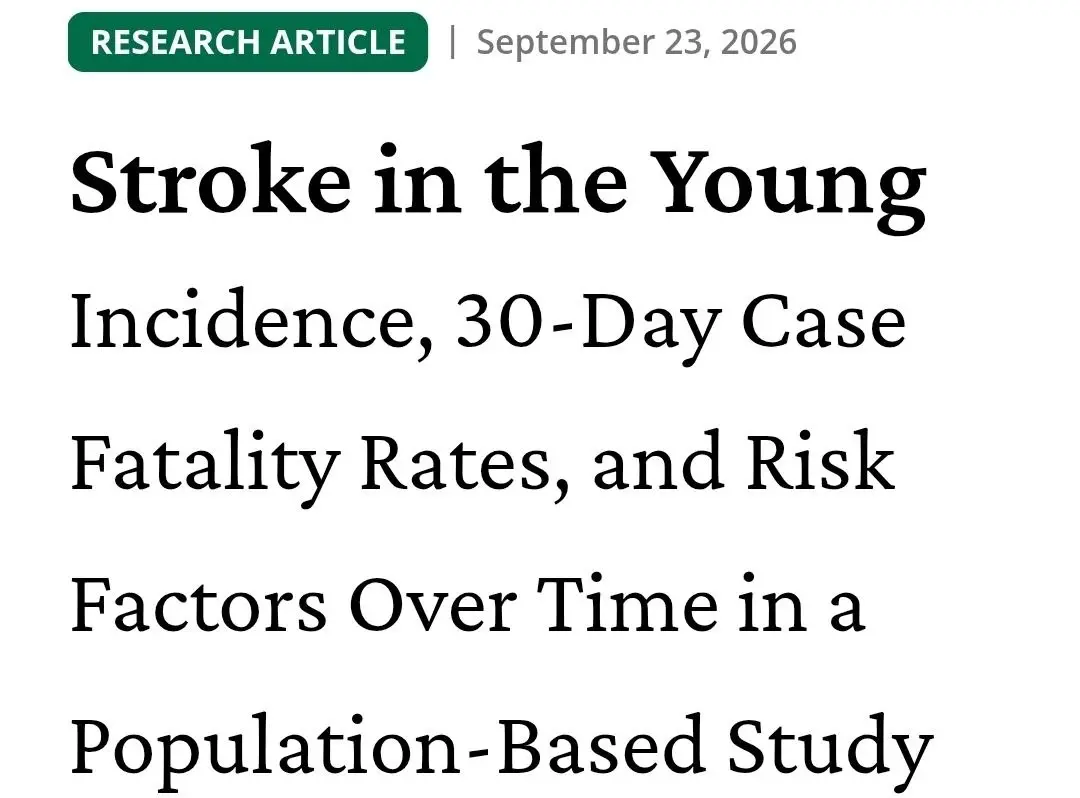Click the word Fatality in the subtitle
Image resolution: width=1080 pixels, height=798 pixels.
coord(205,467)
